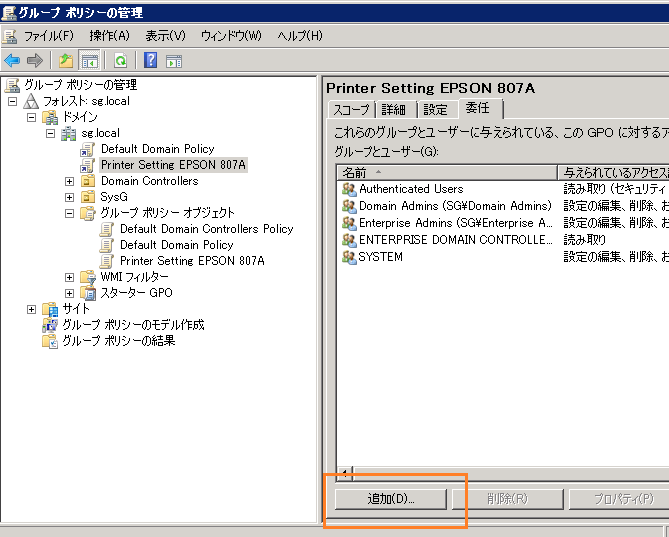Switch to the スコープ tab
This screenshot has width=669, height=537.
coord(351,110)
